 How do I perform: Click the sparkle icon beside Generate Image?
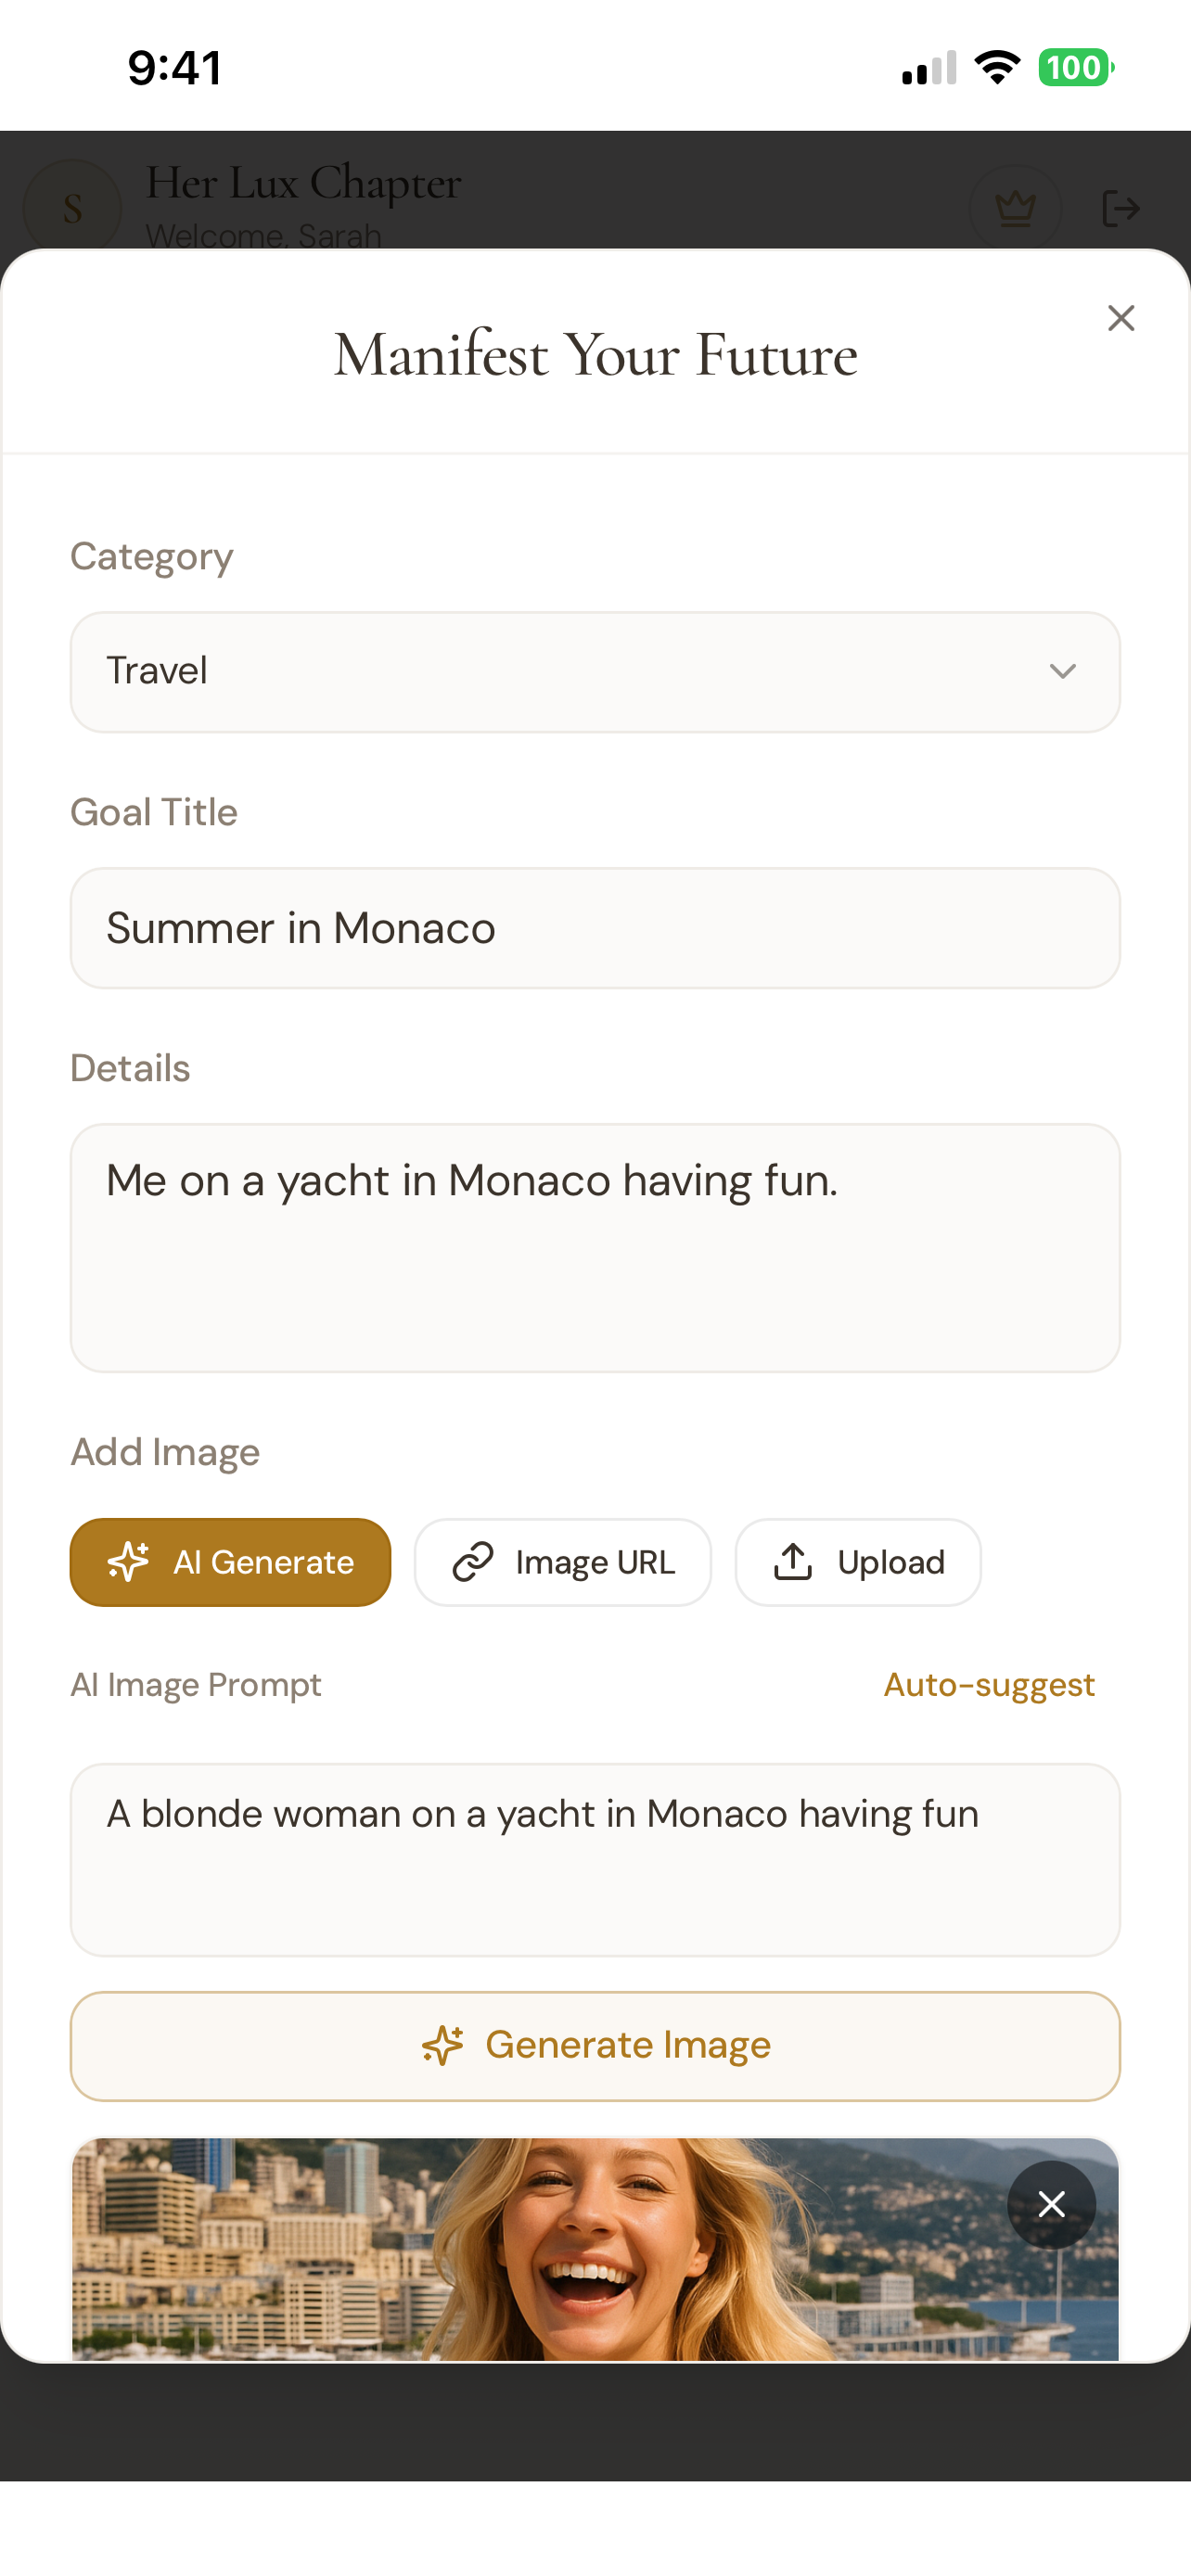tap(442, 2045)
